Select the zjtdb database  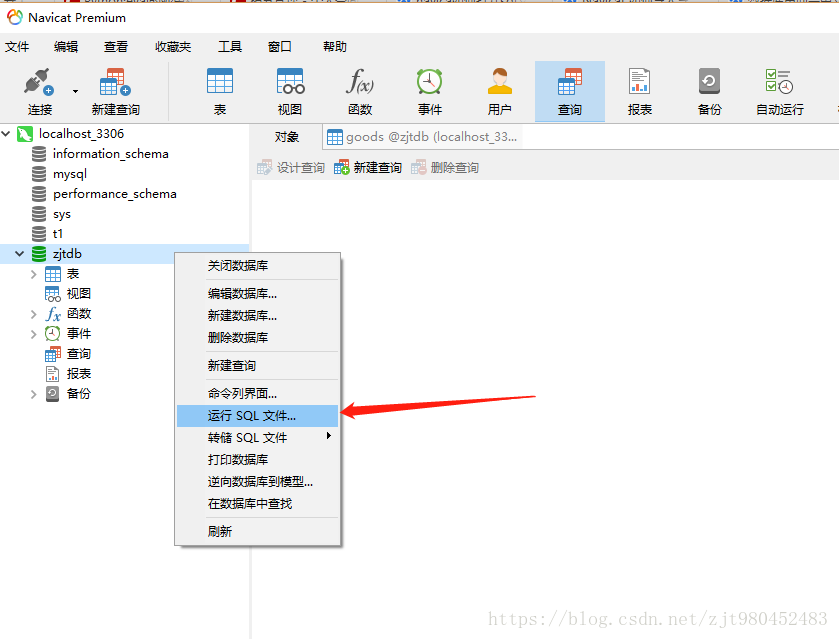(x=67, y=254)
